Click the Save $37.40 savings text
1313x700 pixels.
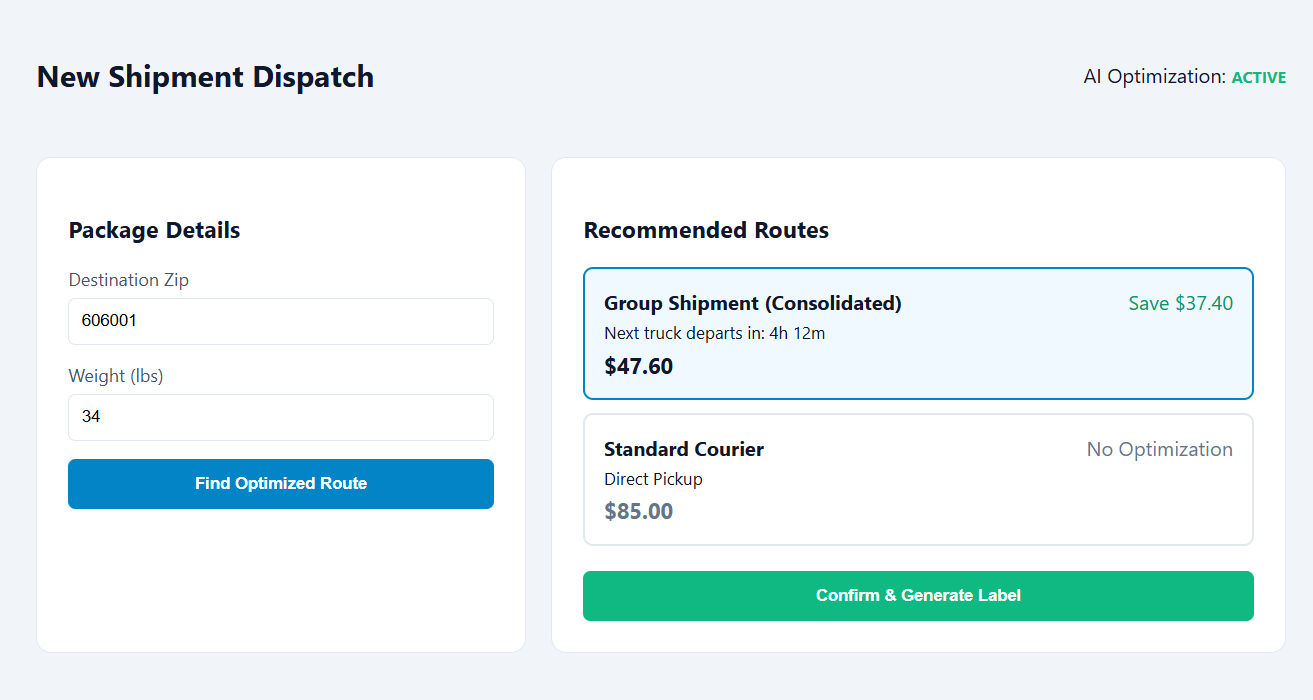(1181, 303)
